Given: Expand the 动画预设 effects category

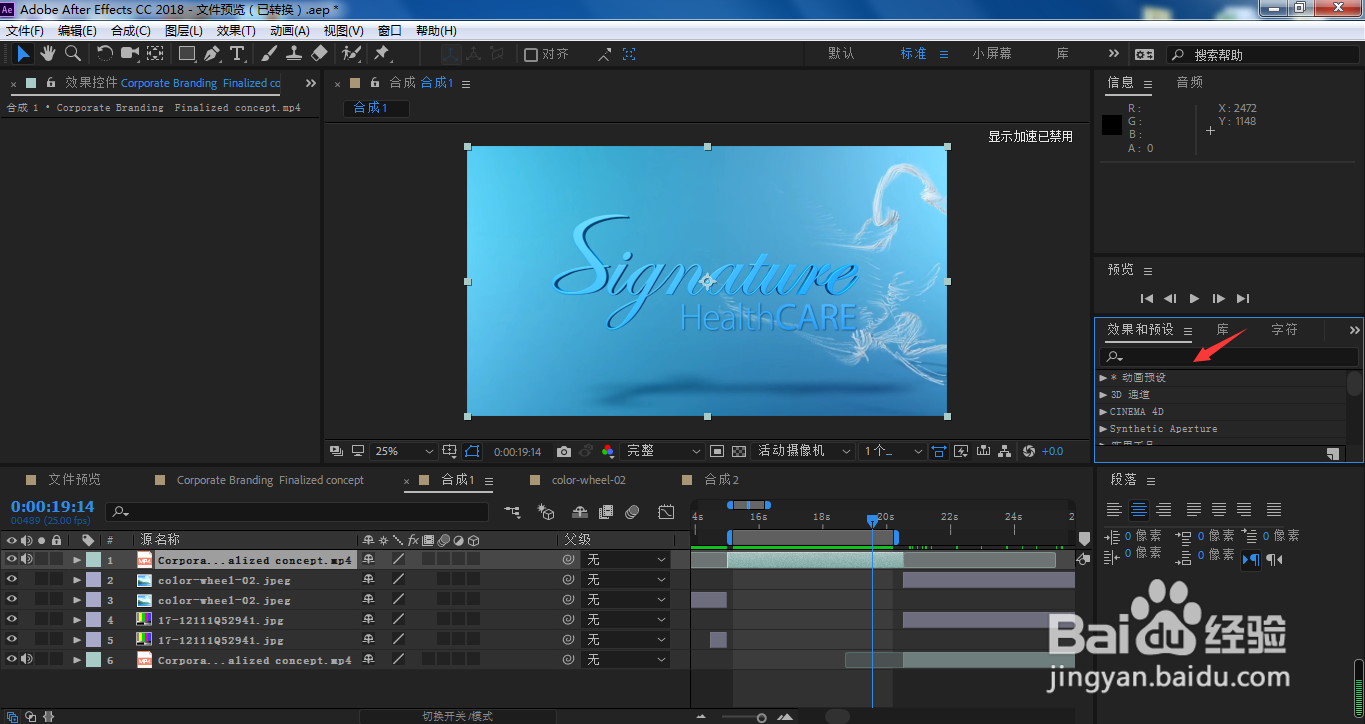Looking at the screenshot, I should (1104, 378).
